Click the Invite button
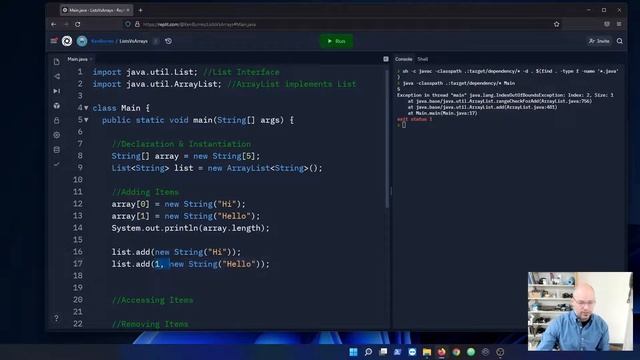 pos(599,41)
